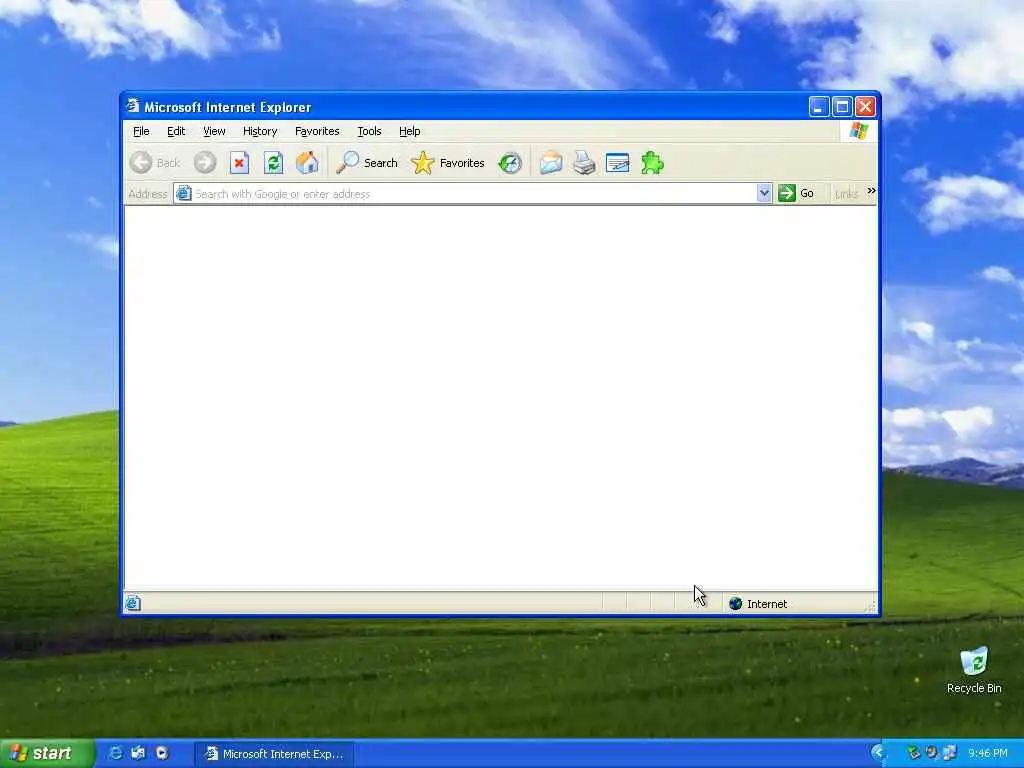Click the media player Quick Launch icon
This screenshot has height=768, width=1024.
(162, 754)
